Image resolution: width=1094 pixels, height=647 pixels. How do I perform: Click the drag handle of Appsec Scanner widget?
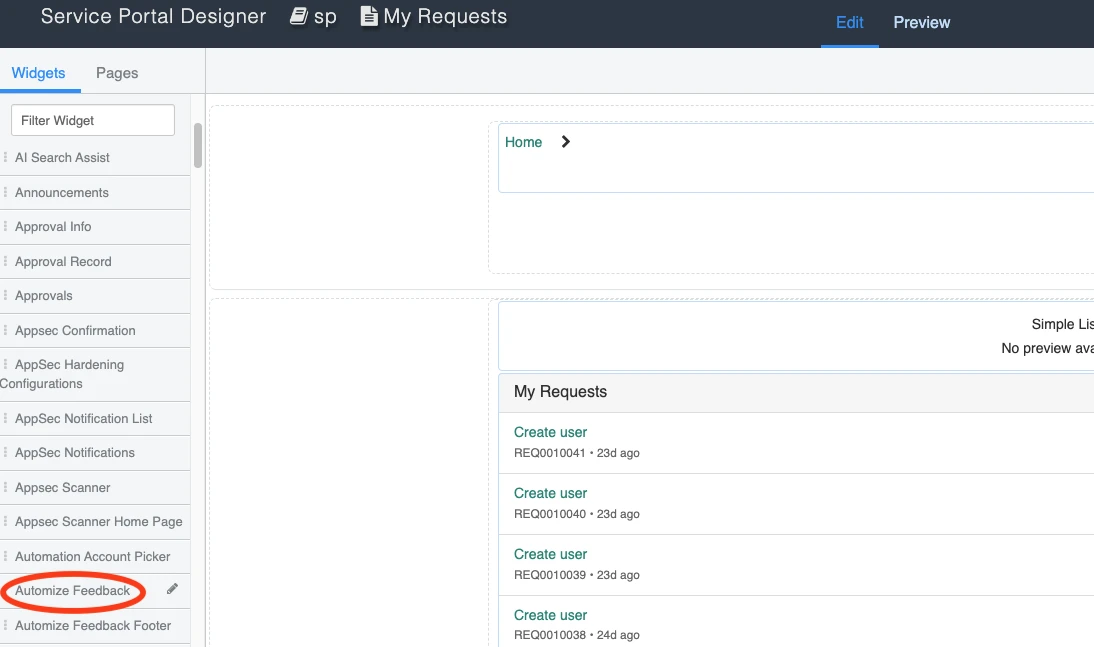pyautogui.click(x=6, y=488)
